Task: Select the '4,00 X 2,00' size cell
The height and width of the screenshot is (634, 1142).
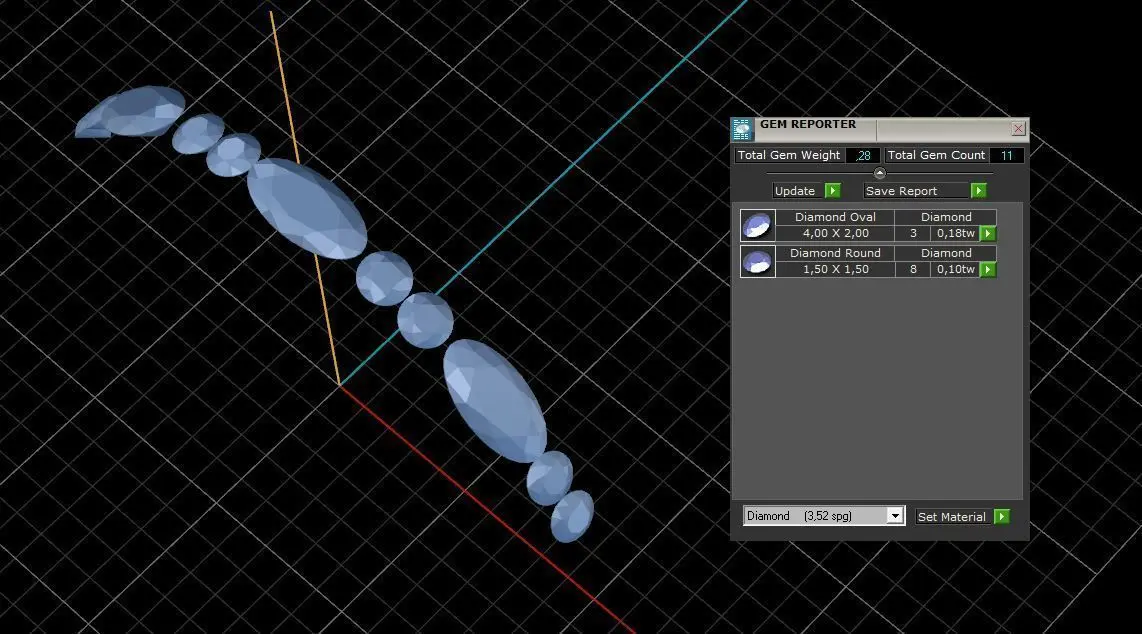Action: (x=835, y=233)
